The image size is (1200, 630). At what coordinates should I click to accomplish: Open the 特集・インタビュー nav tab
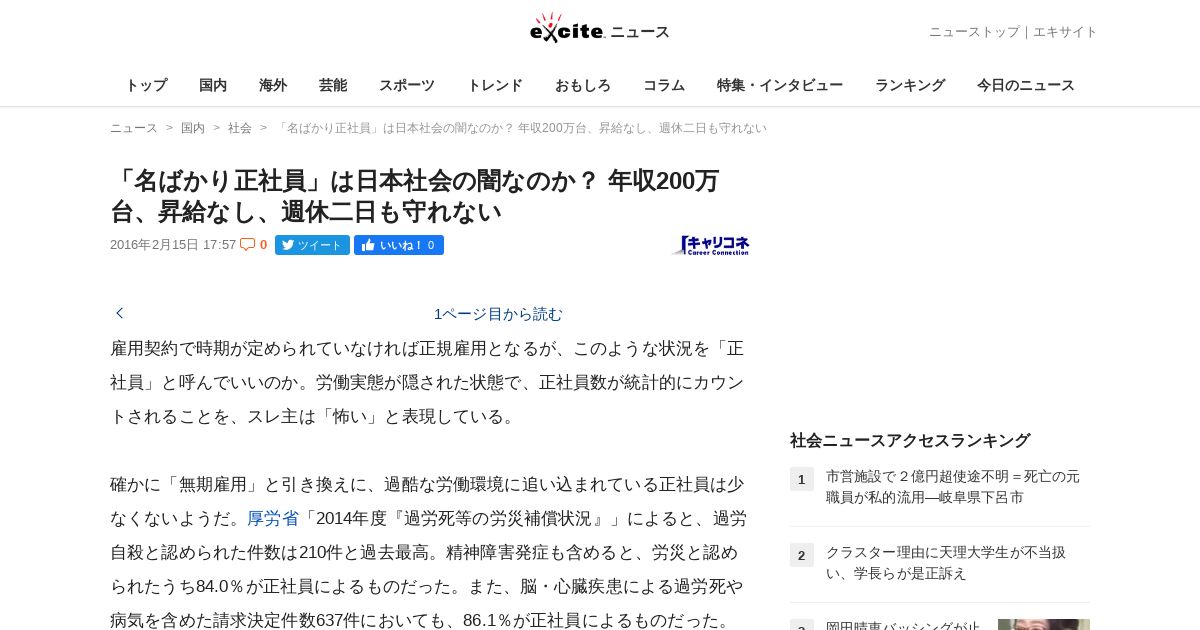coord(780,85)
